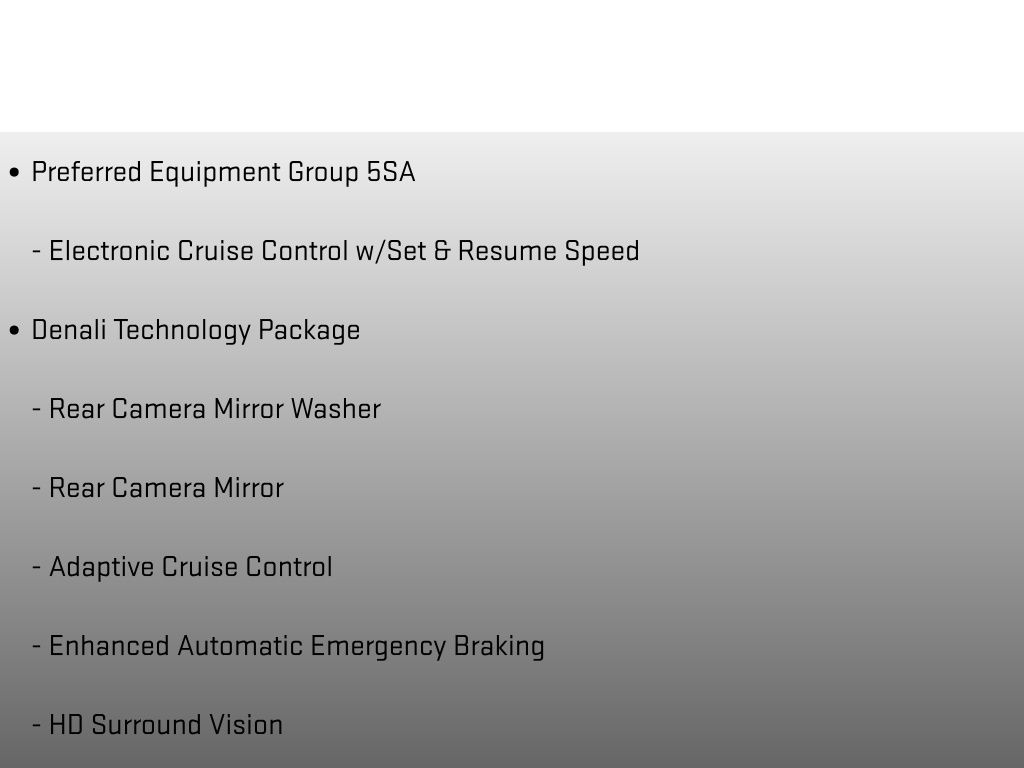Click the word Braking in the list
1024x768 pixels.
tap(499, 647)
